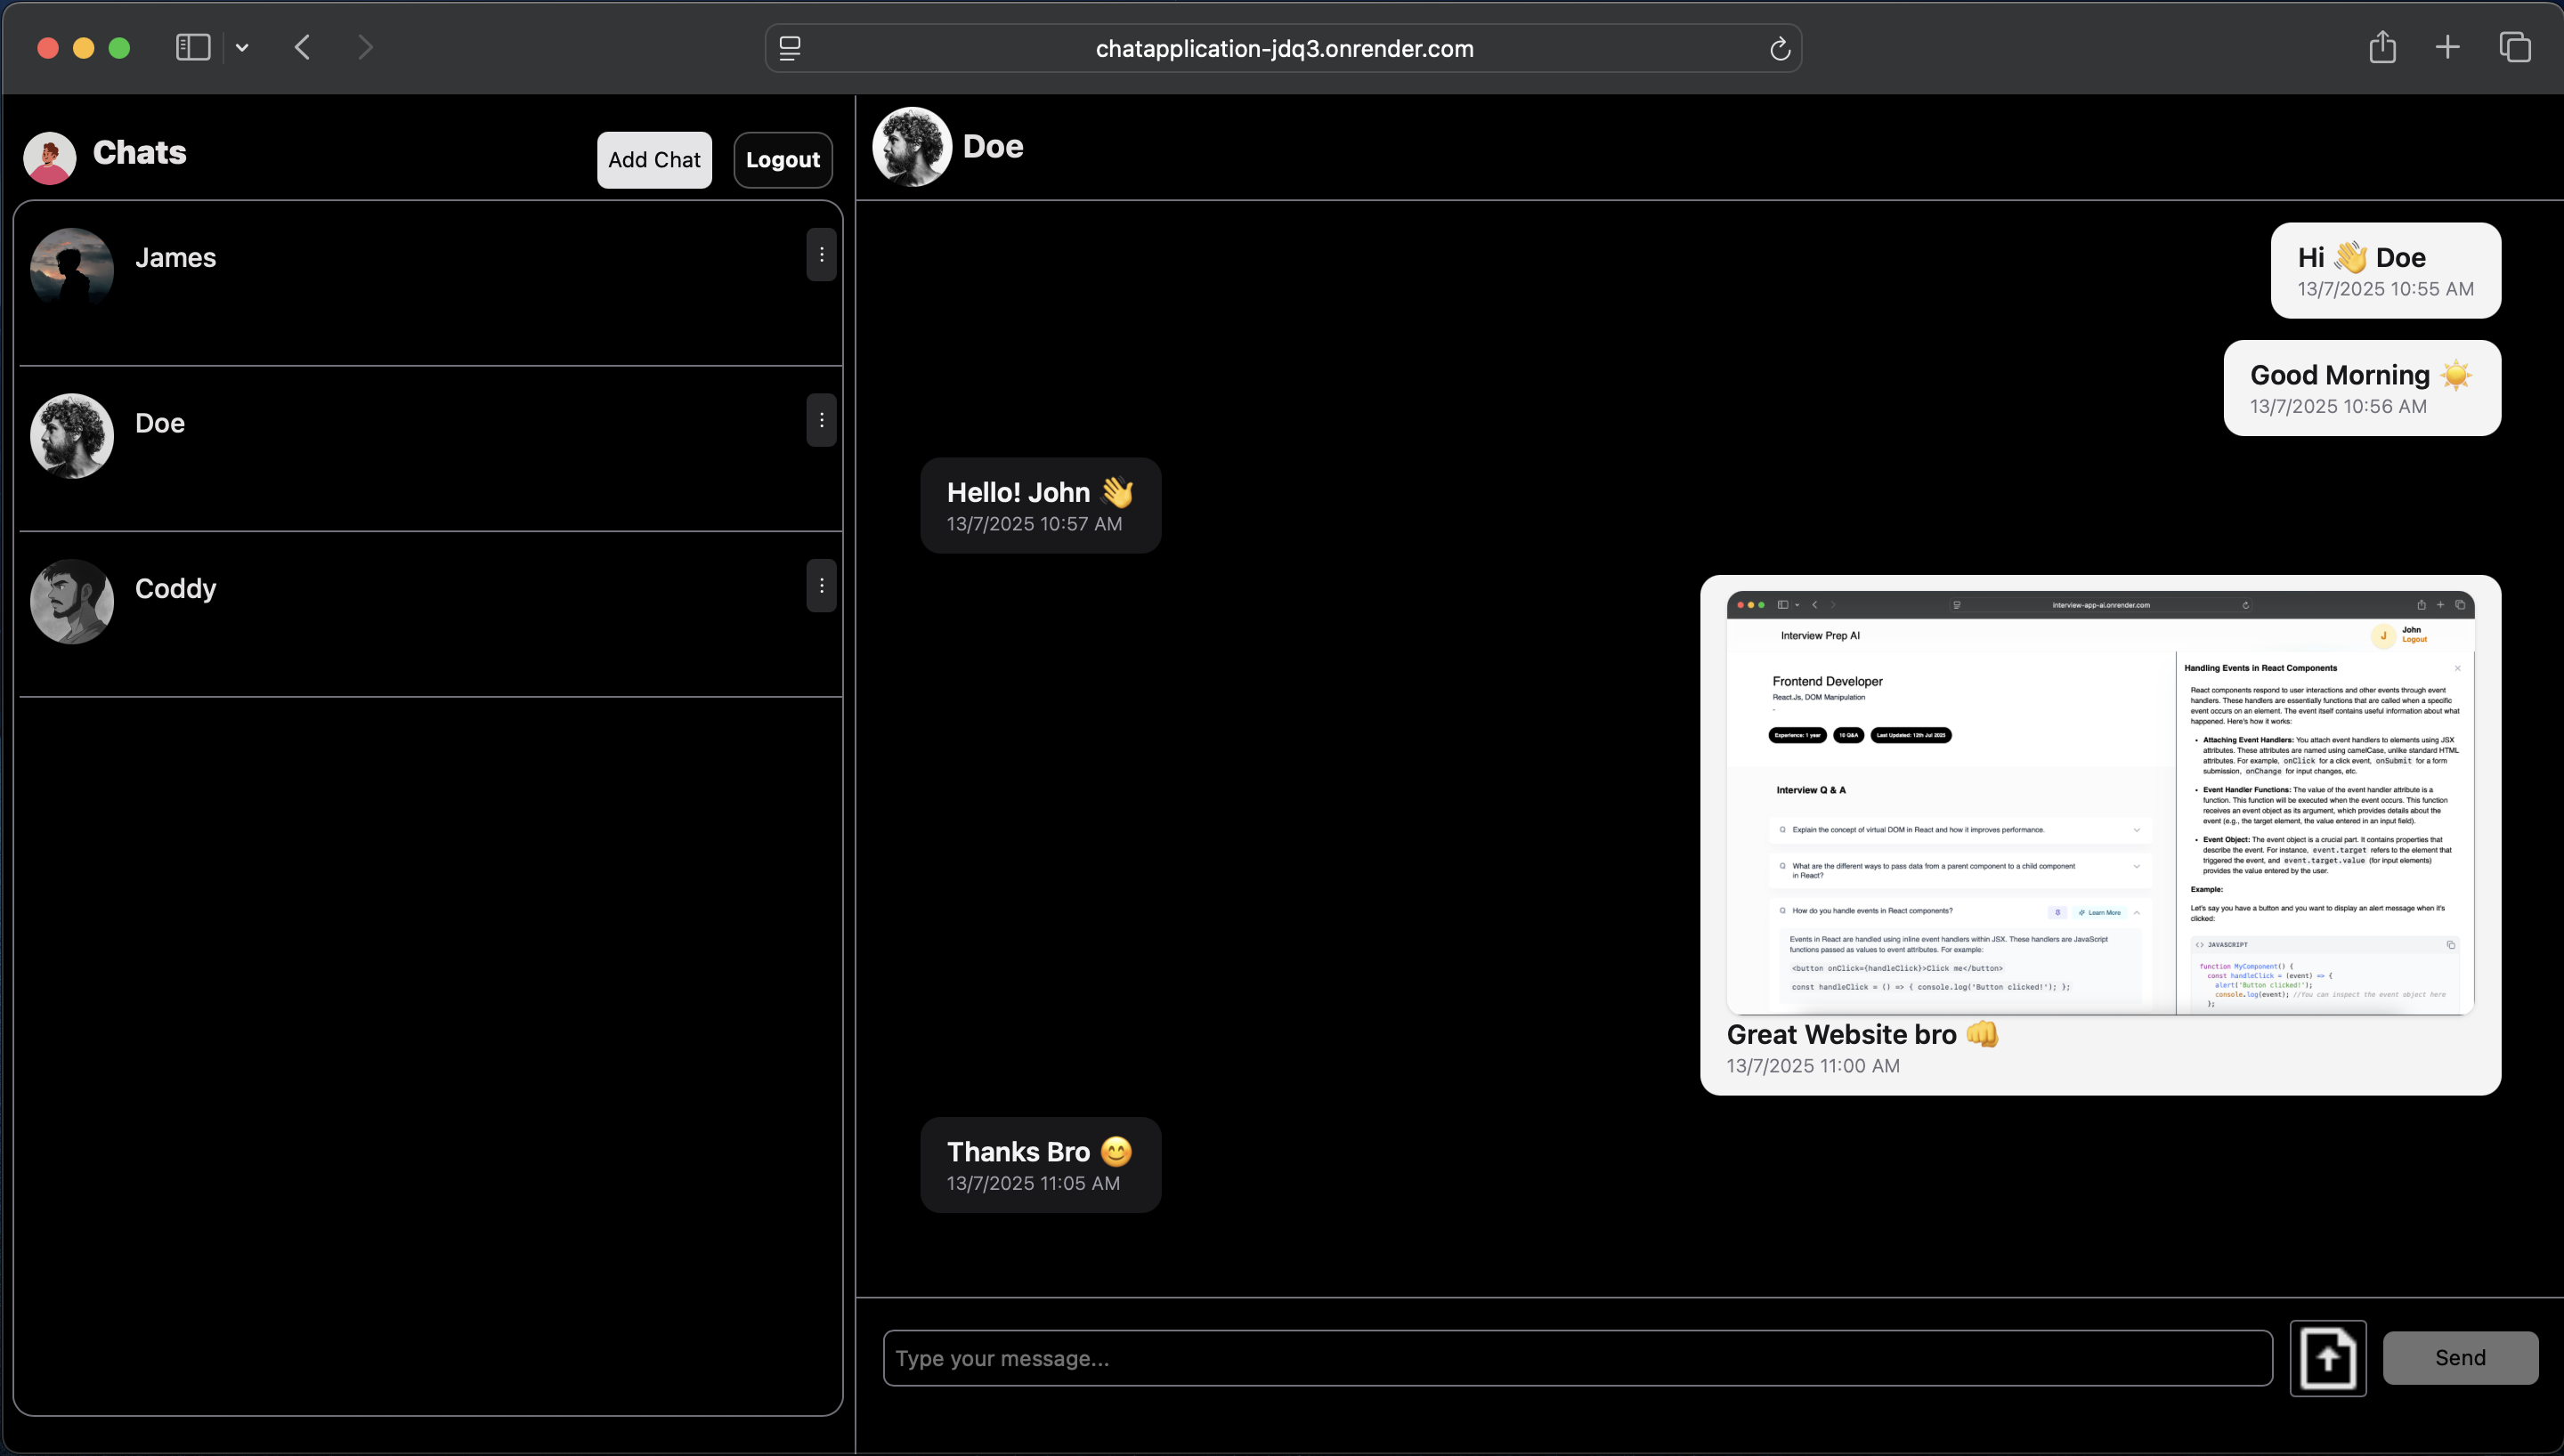Open James chat options menu

[x=821, y=255]
